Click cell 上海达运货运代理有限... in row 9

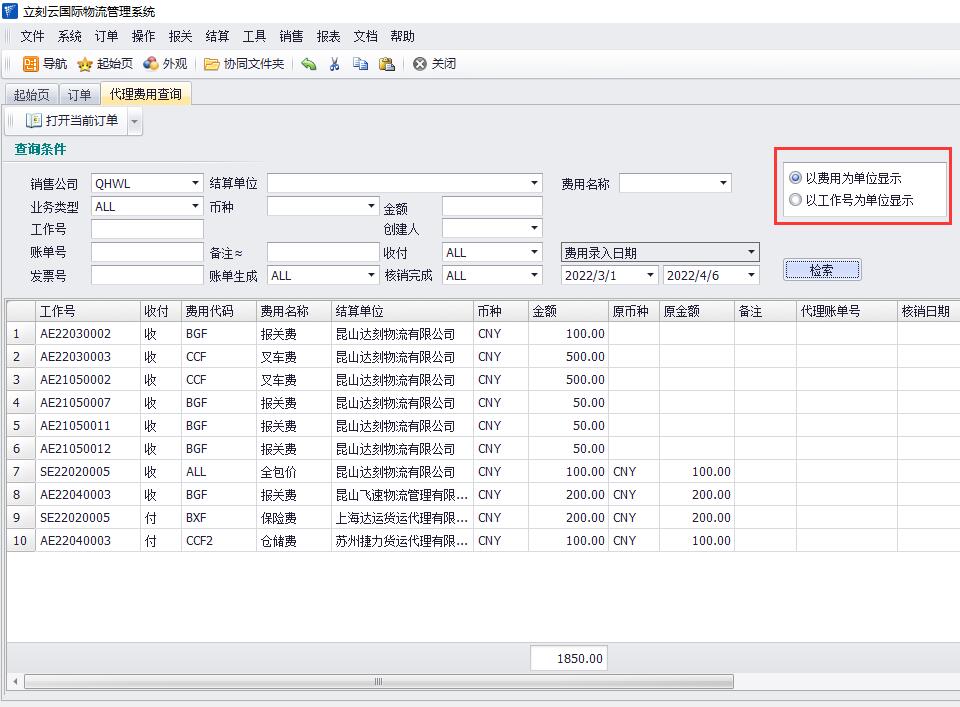402,518
